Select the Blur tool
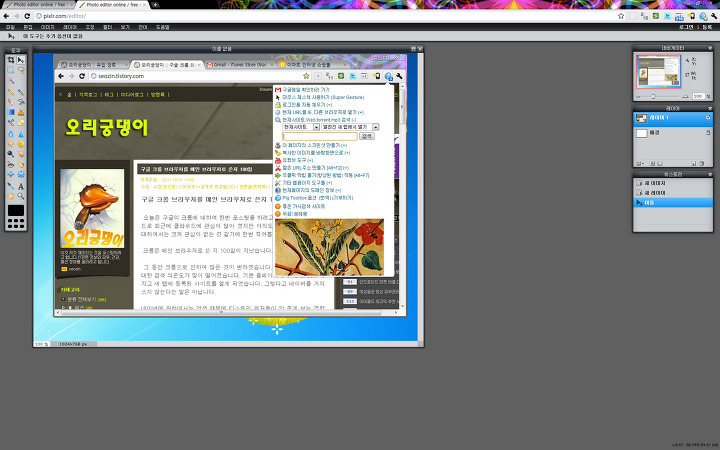720x450 pixels. pos(11,134)
